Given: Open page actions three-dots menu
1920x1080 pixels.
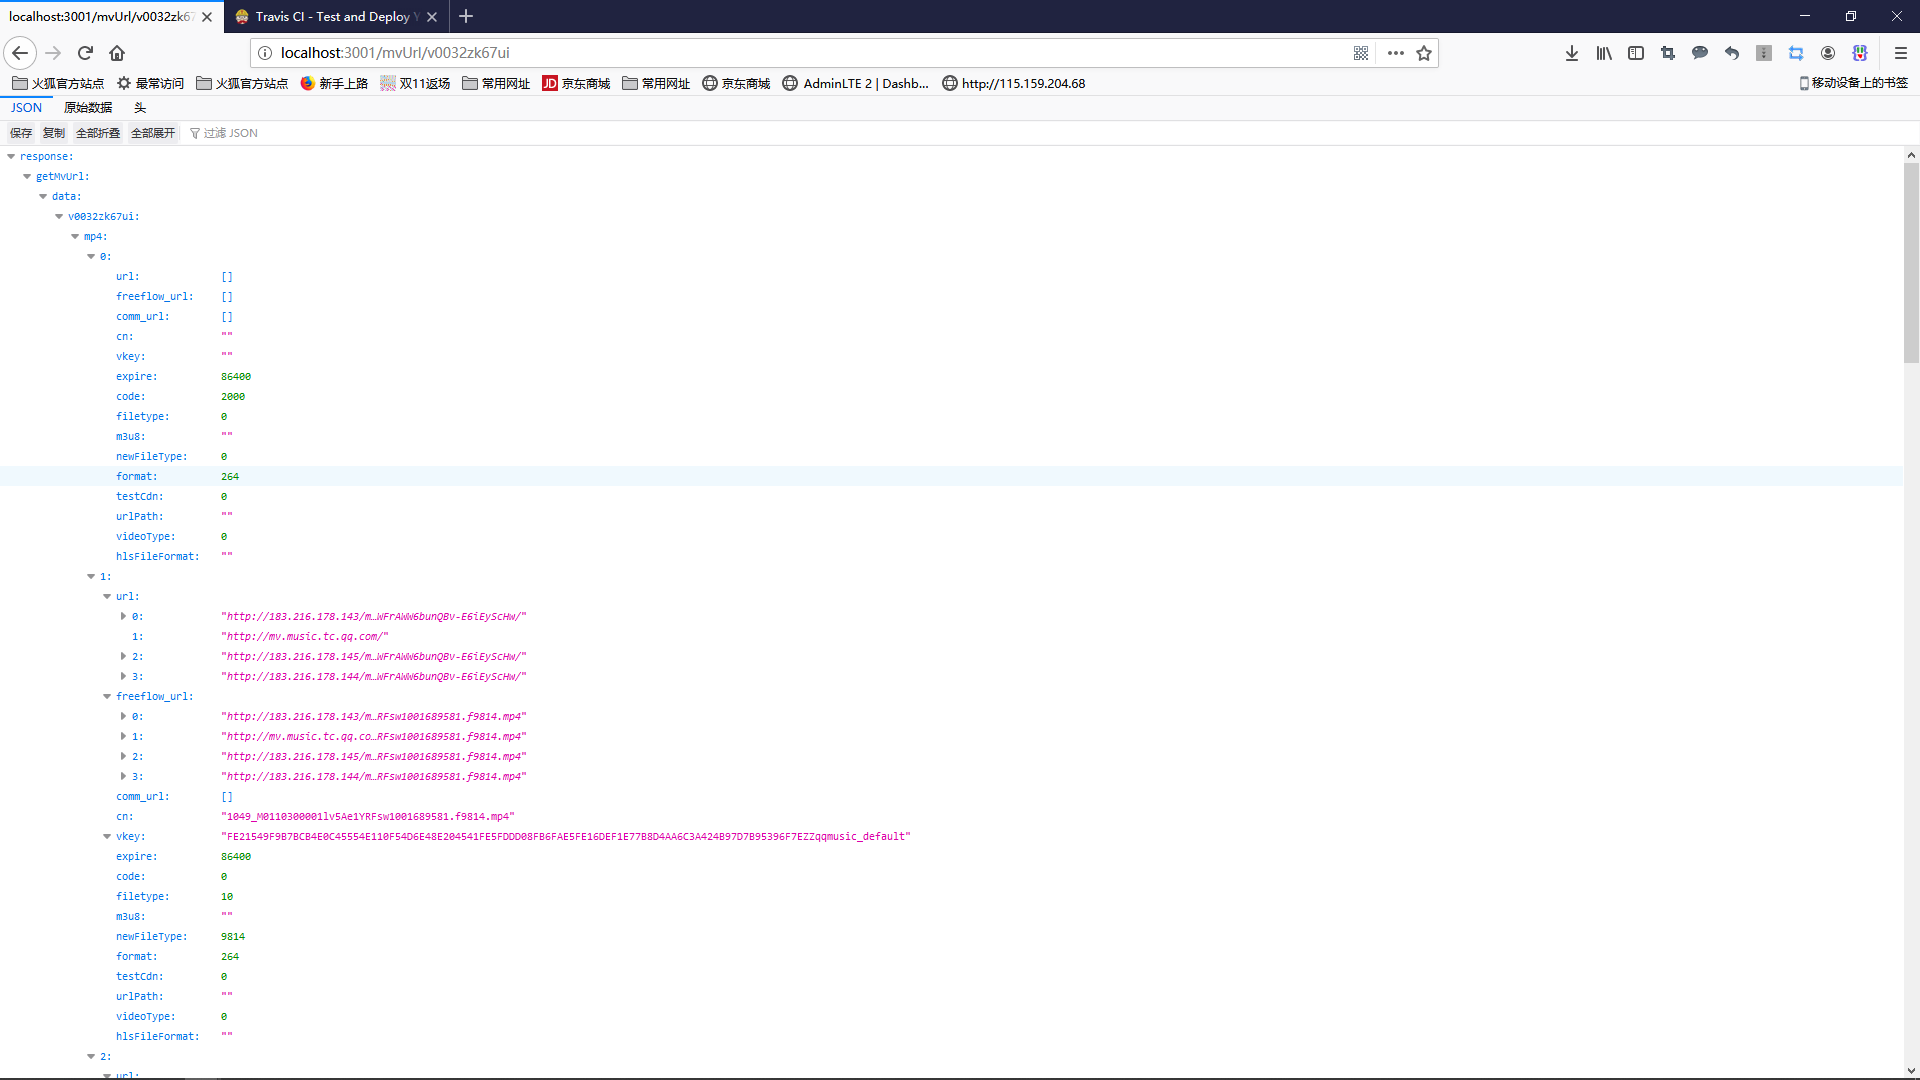Looking at the screenshot, I should tap(1396, 53).
